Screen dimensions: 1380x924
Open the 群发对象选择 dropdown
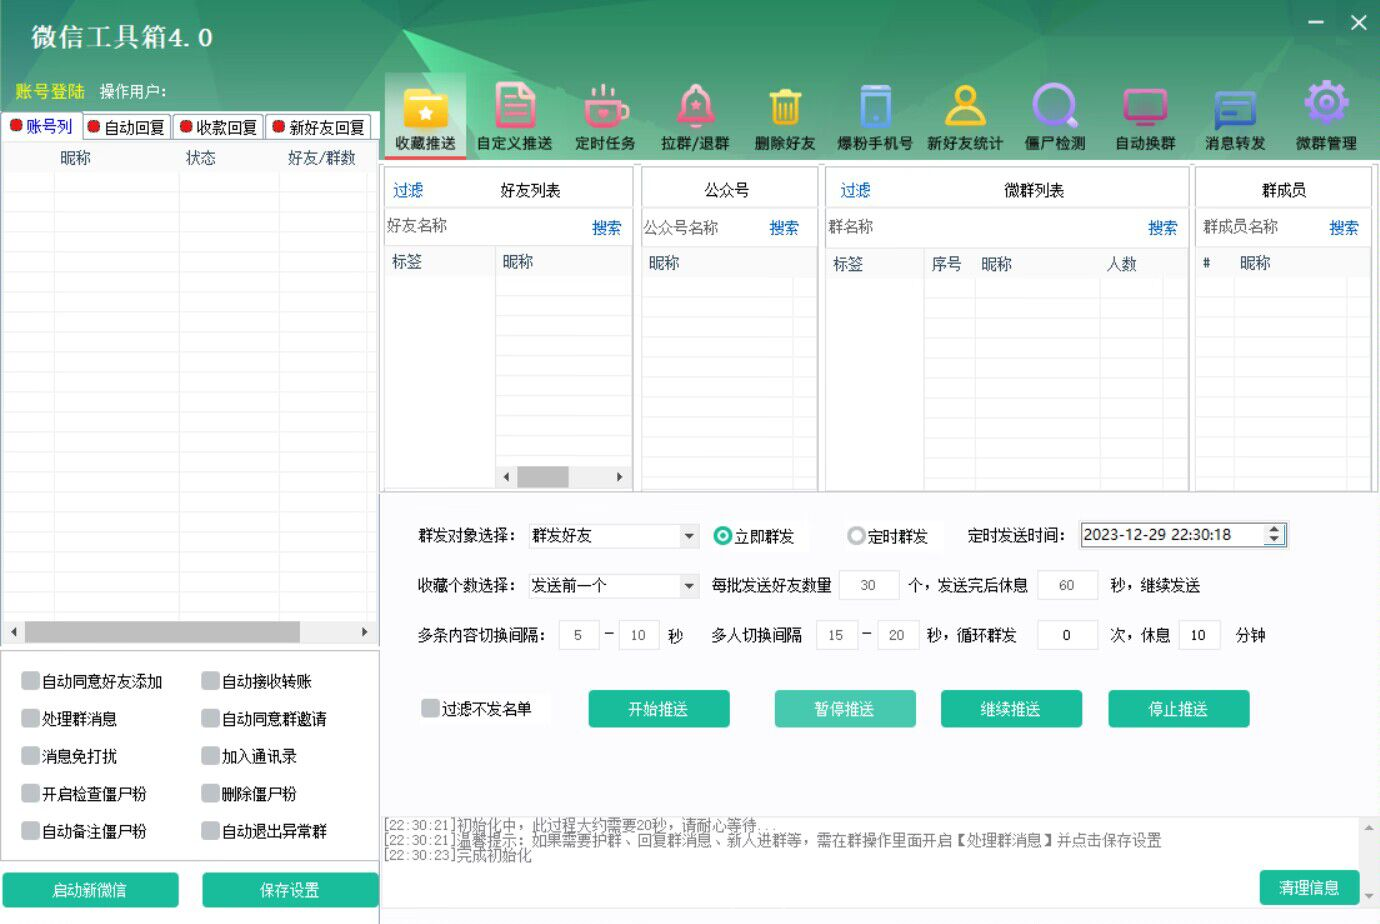point(688,535)
